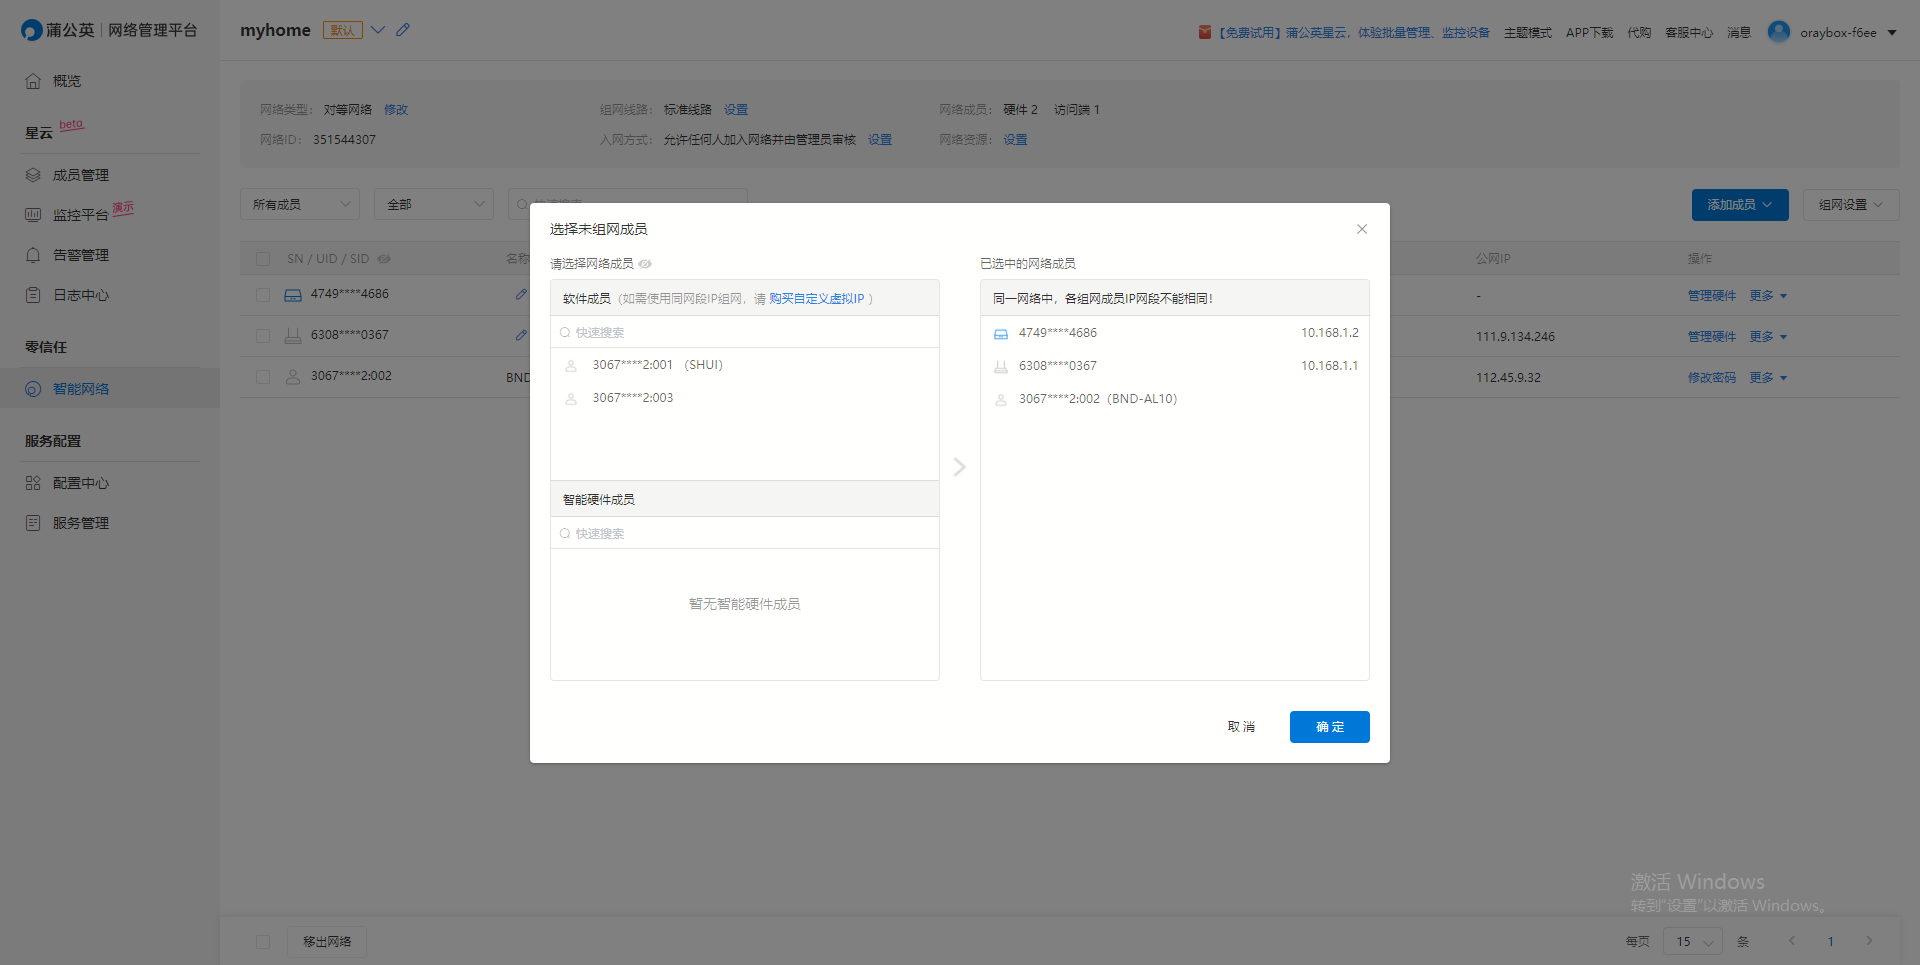Close the select-member dialog with X
The image size is (1920, 965).
1361,229
